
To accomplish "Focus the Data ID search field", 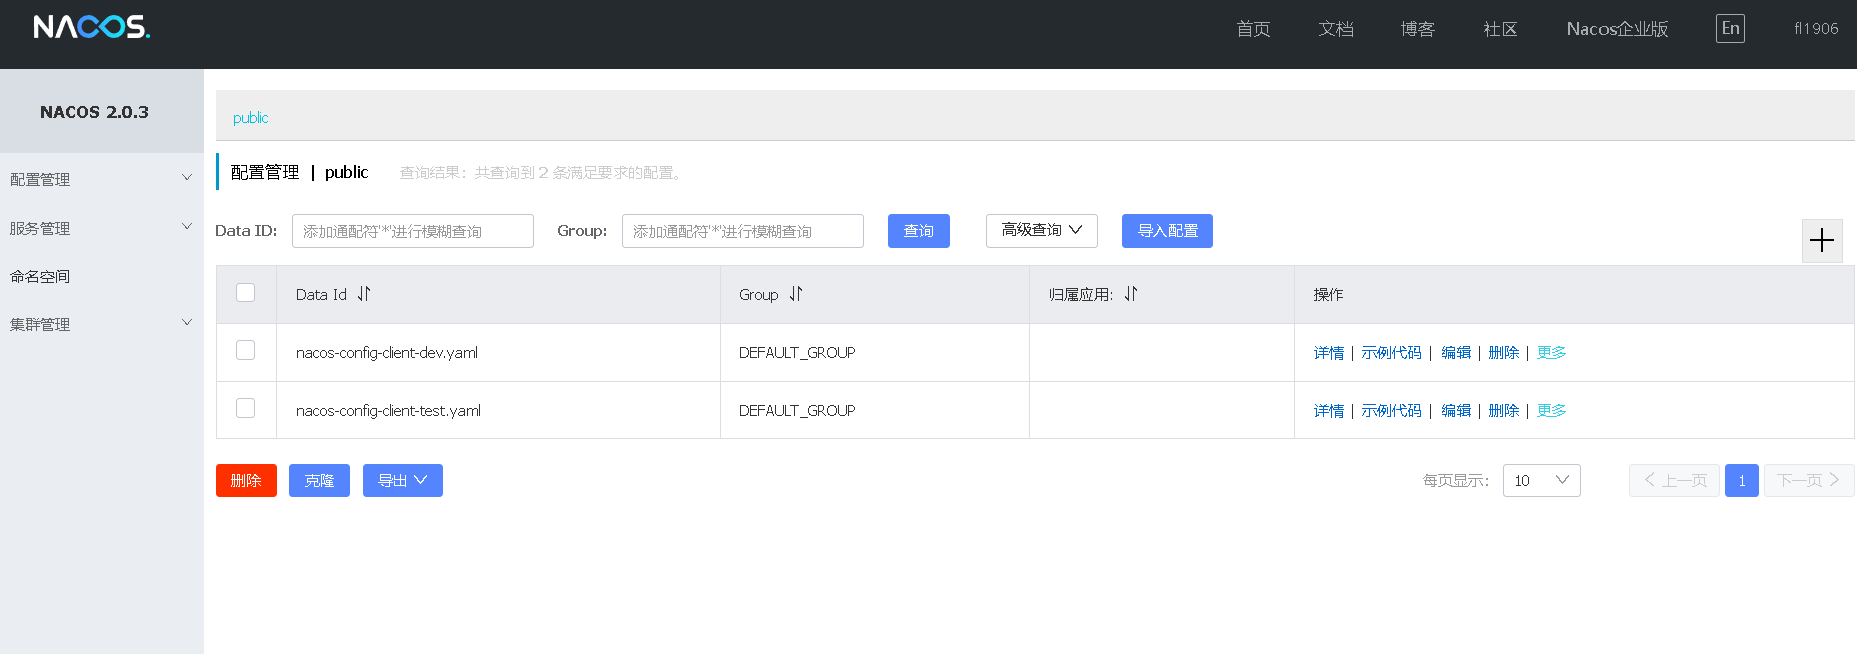I will coord(413,231).
